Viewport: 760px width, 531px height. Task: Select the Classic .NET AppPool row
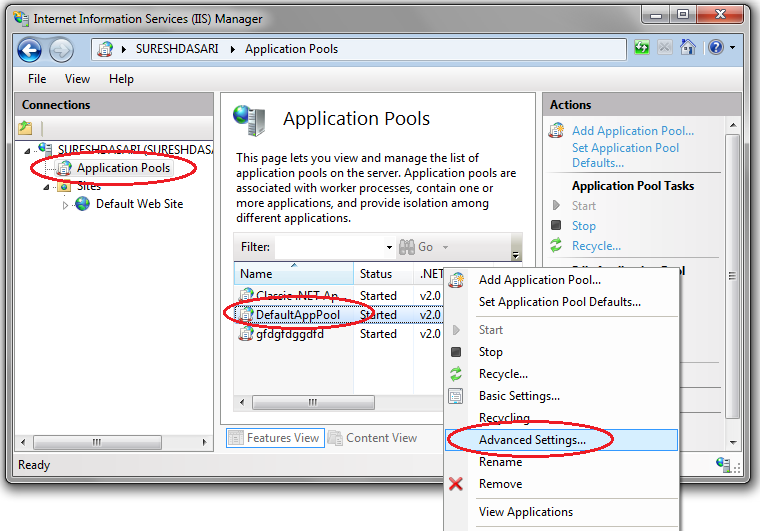point(339,296)
